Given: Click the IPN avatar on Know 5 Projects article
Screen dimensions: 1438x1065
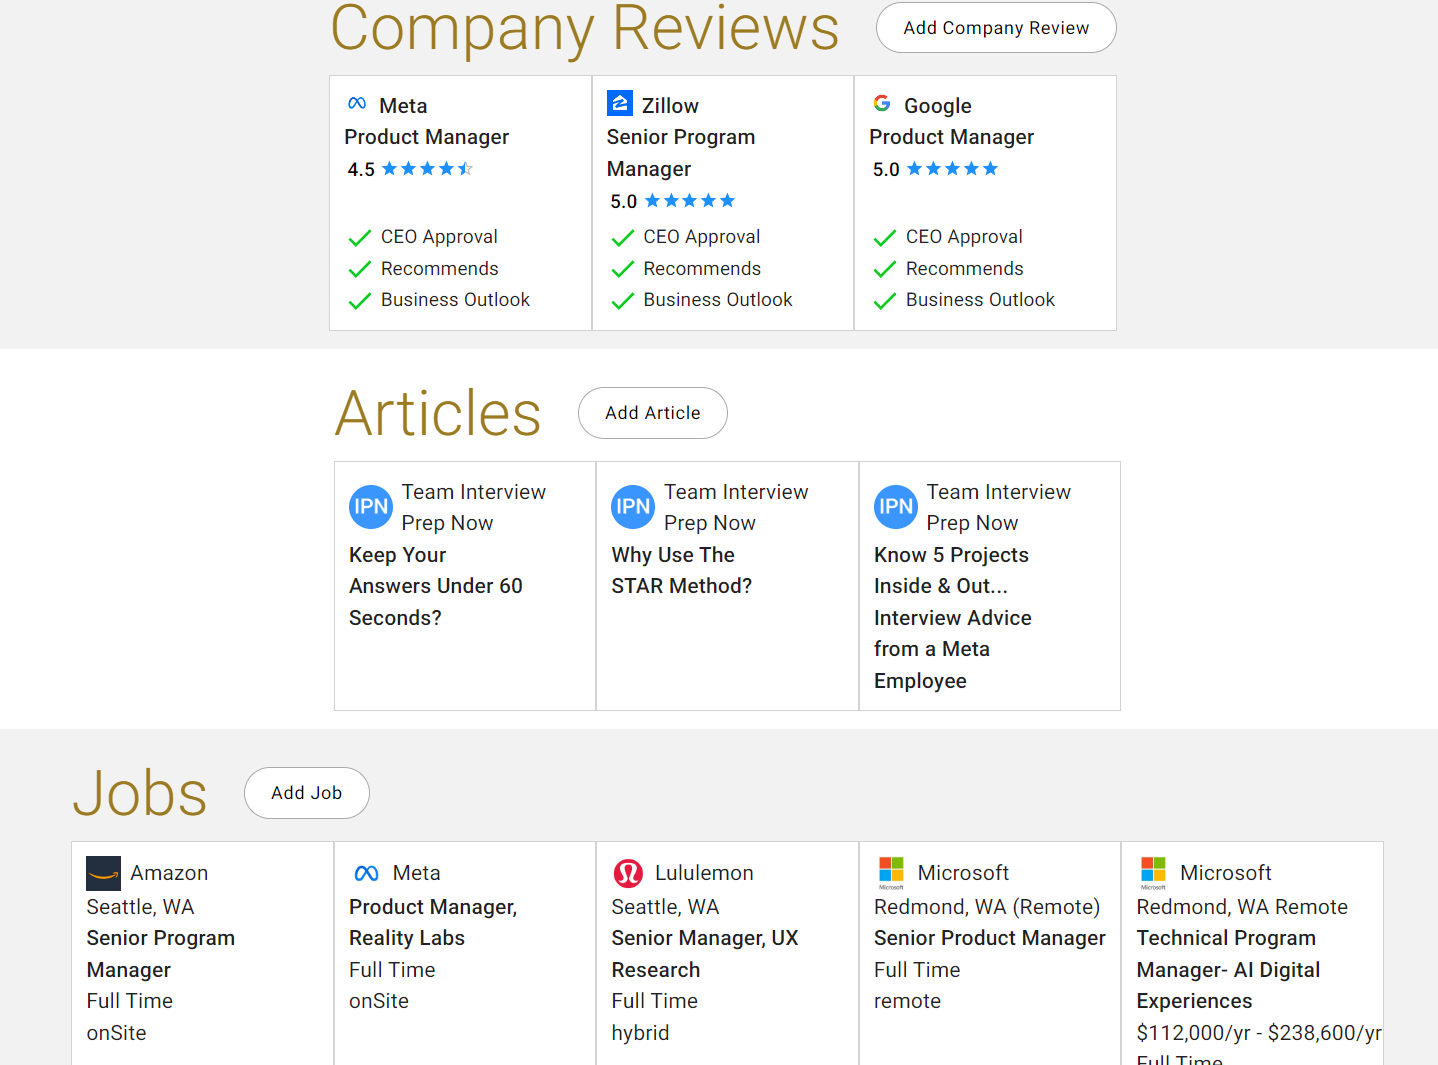Looking at the screenshot, I should (896, 507).
